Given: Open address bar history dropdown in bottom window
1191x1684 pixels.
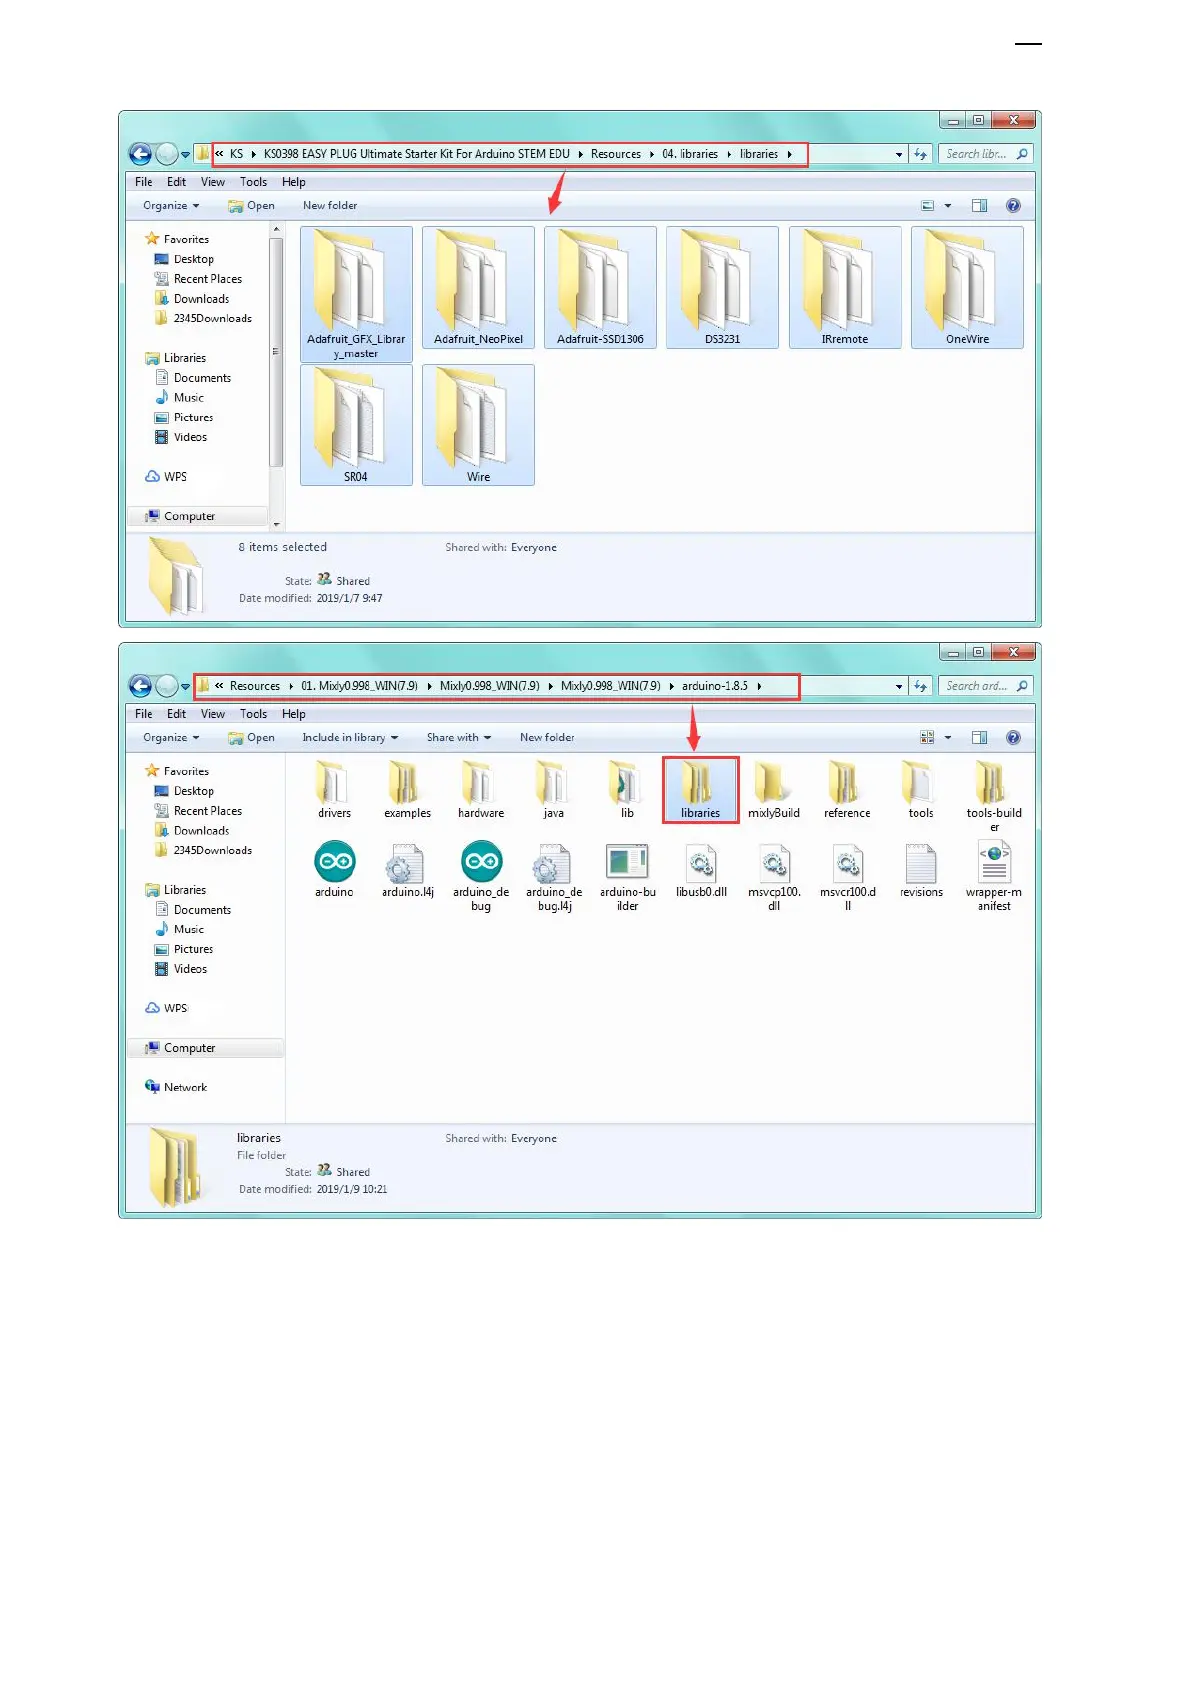Looking at the screenshot, I should [x=899, y=687].
